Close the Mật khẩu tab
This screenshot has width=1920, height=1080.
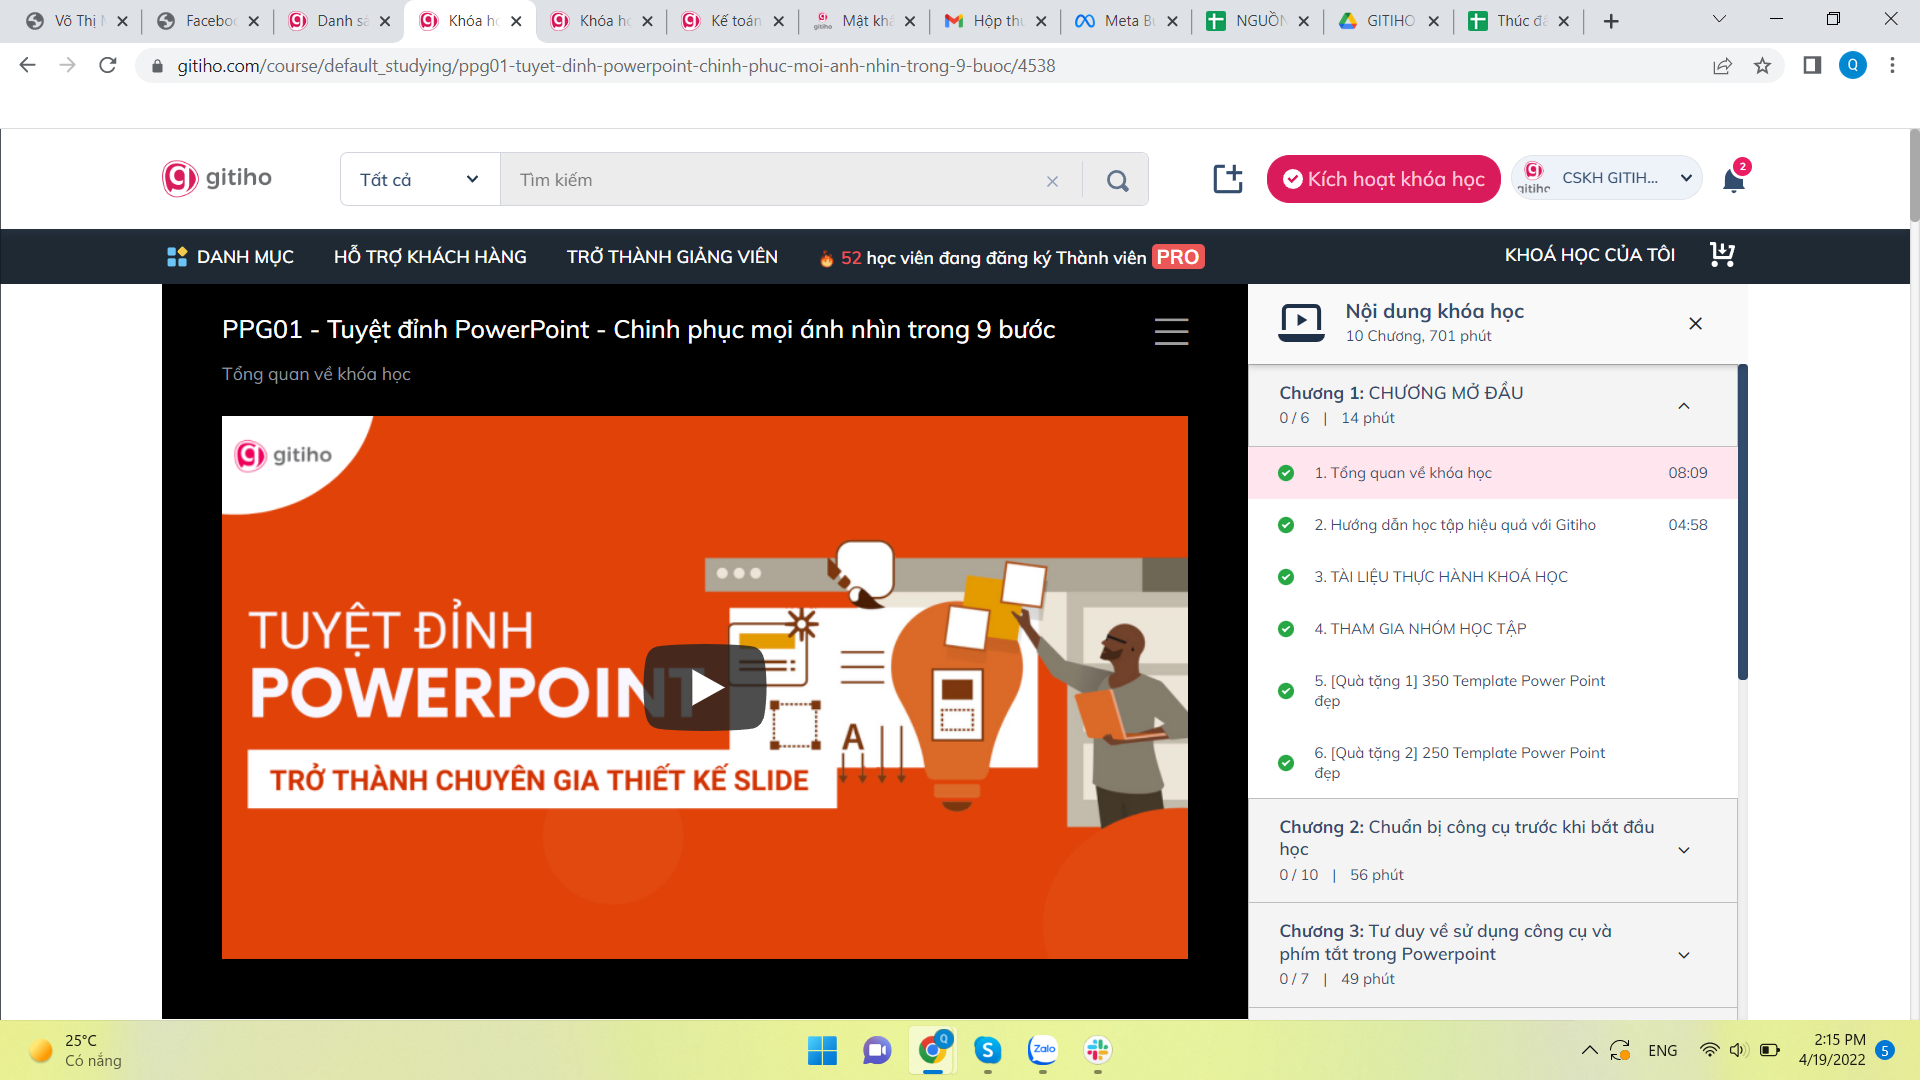[x=909, y=21]
